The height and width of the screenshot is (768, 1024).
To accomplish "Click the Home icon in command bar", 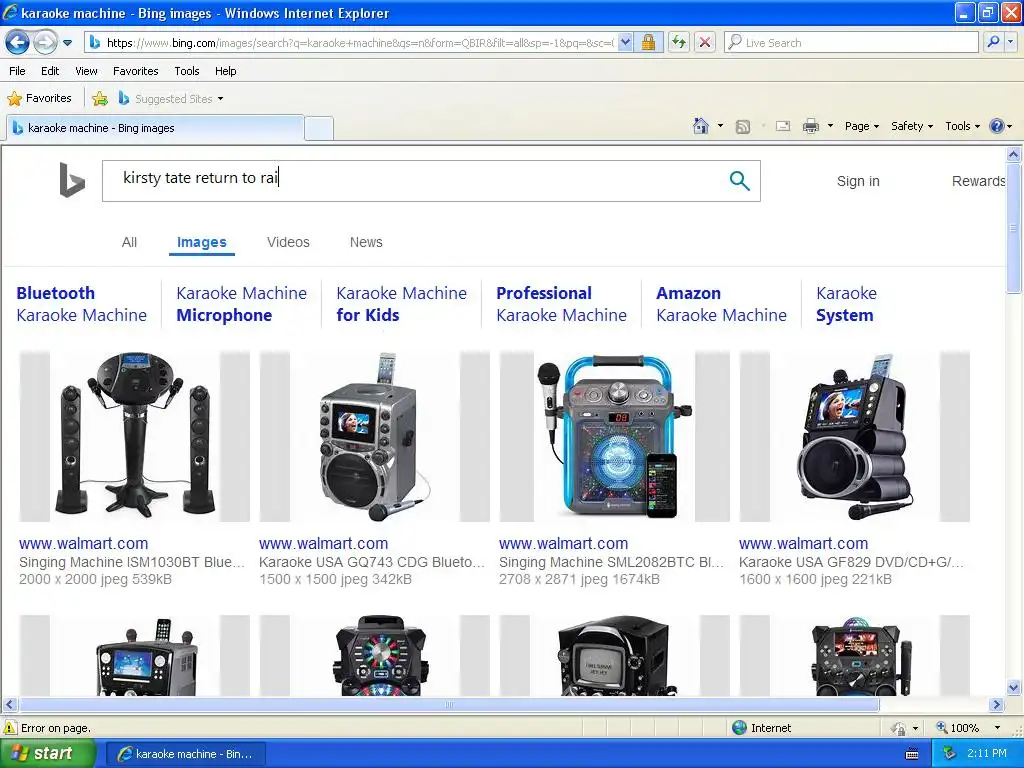I will (x=701, y=126).
